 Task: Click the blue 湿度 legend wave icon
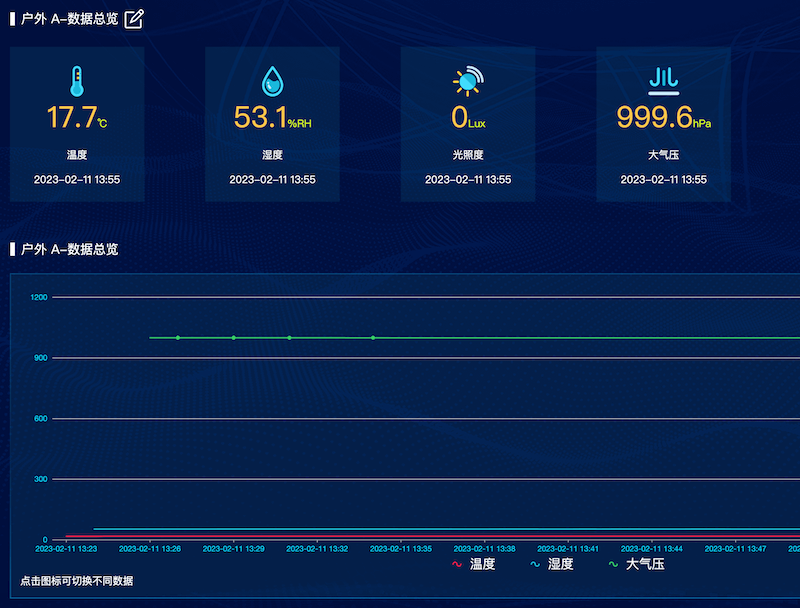[x=535, y=565]
